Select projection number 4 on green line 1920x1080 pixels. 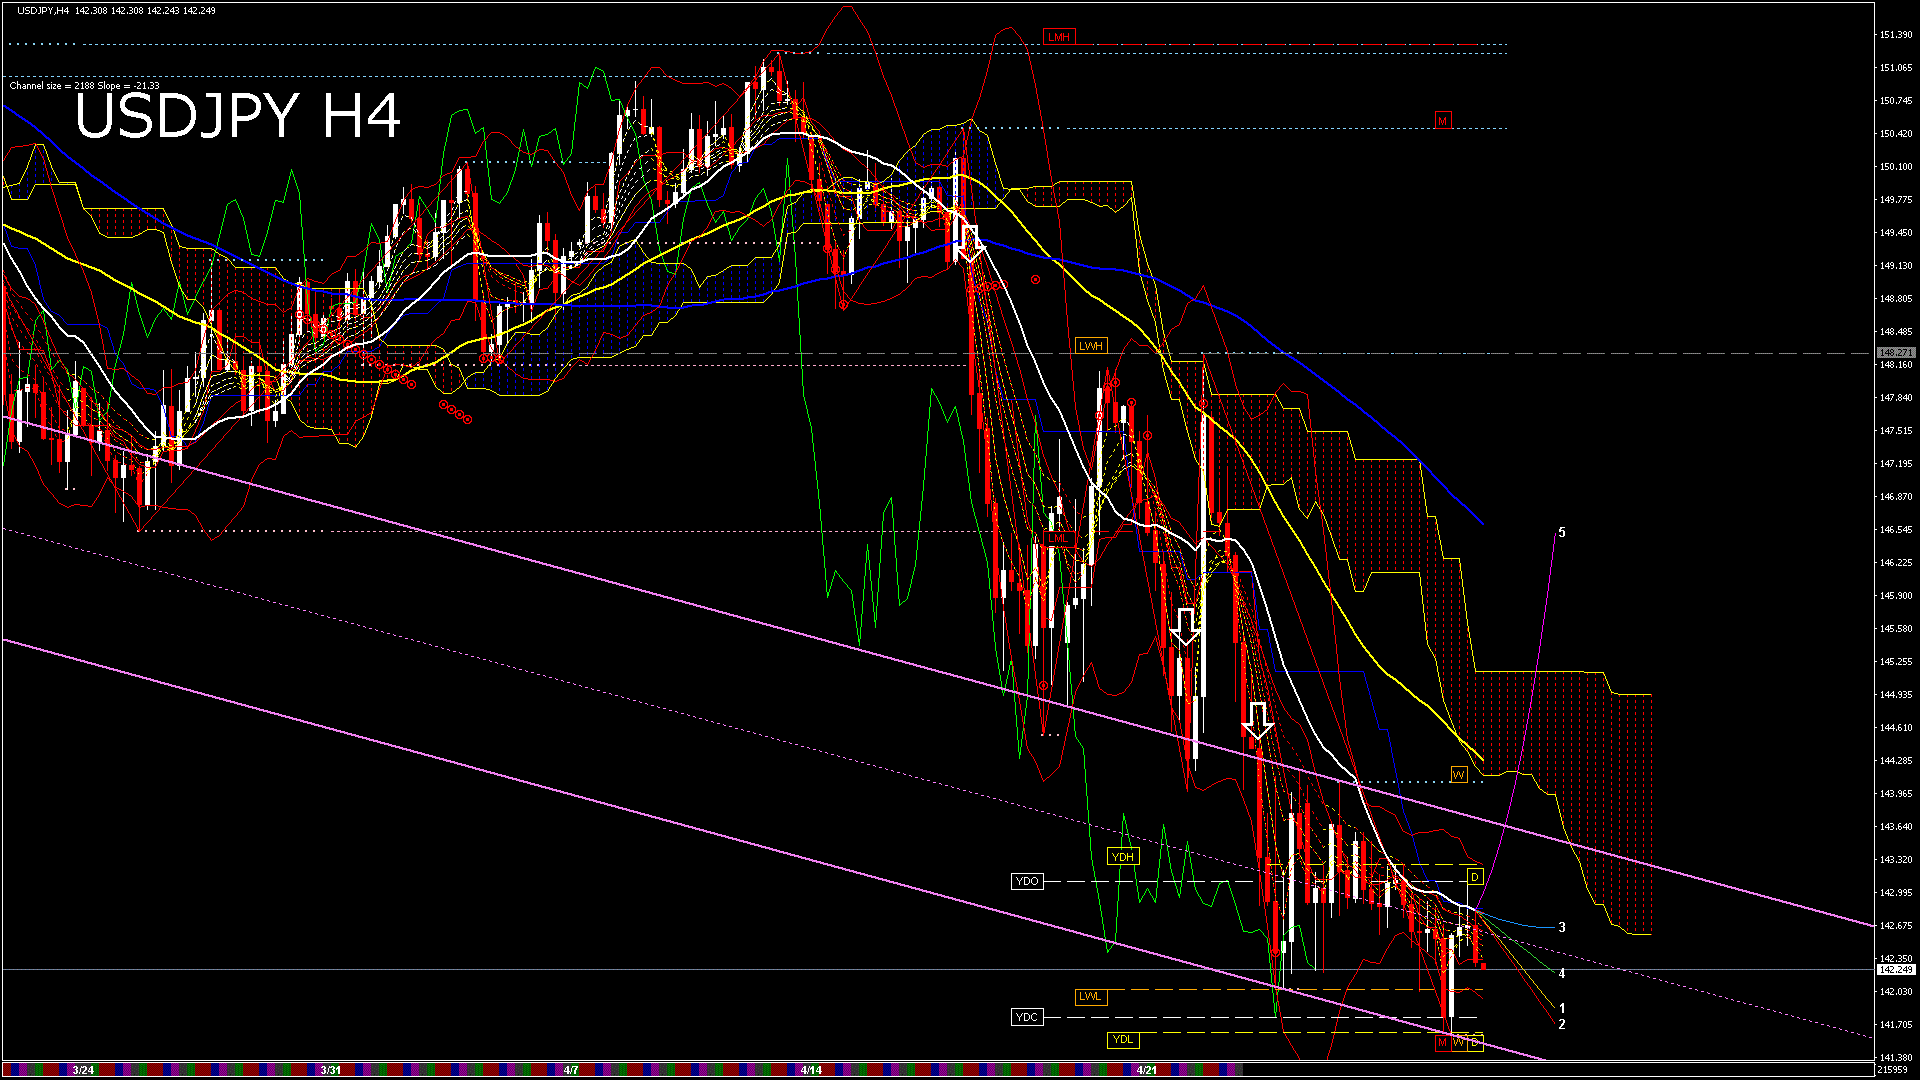[x=1562, y=974]
